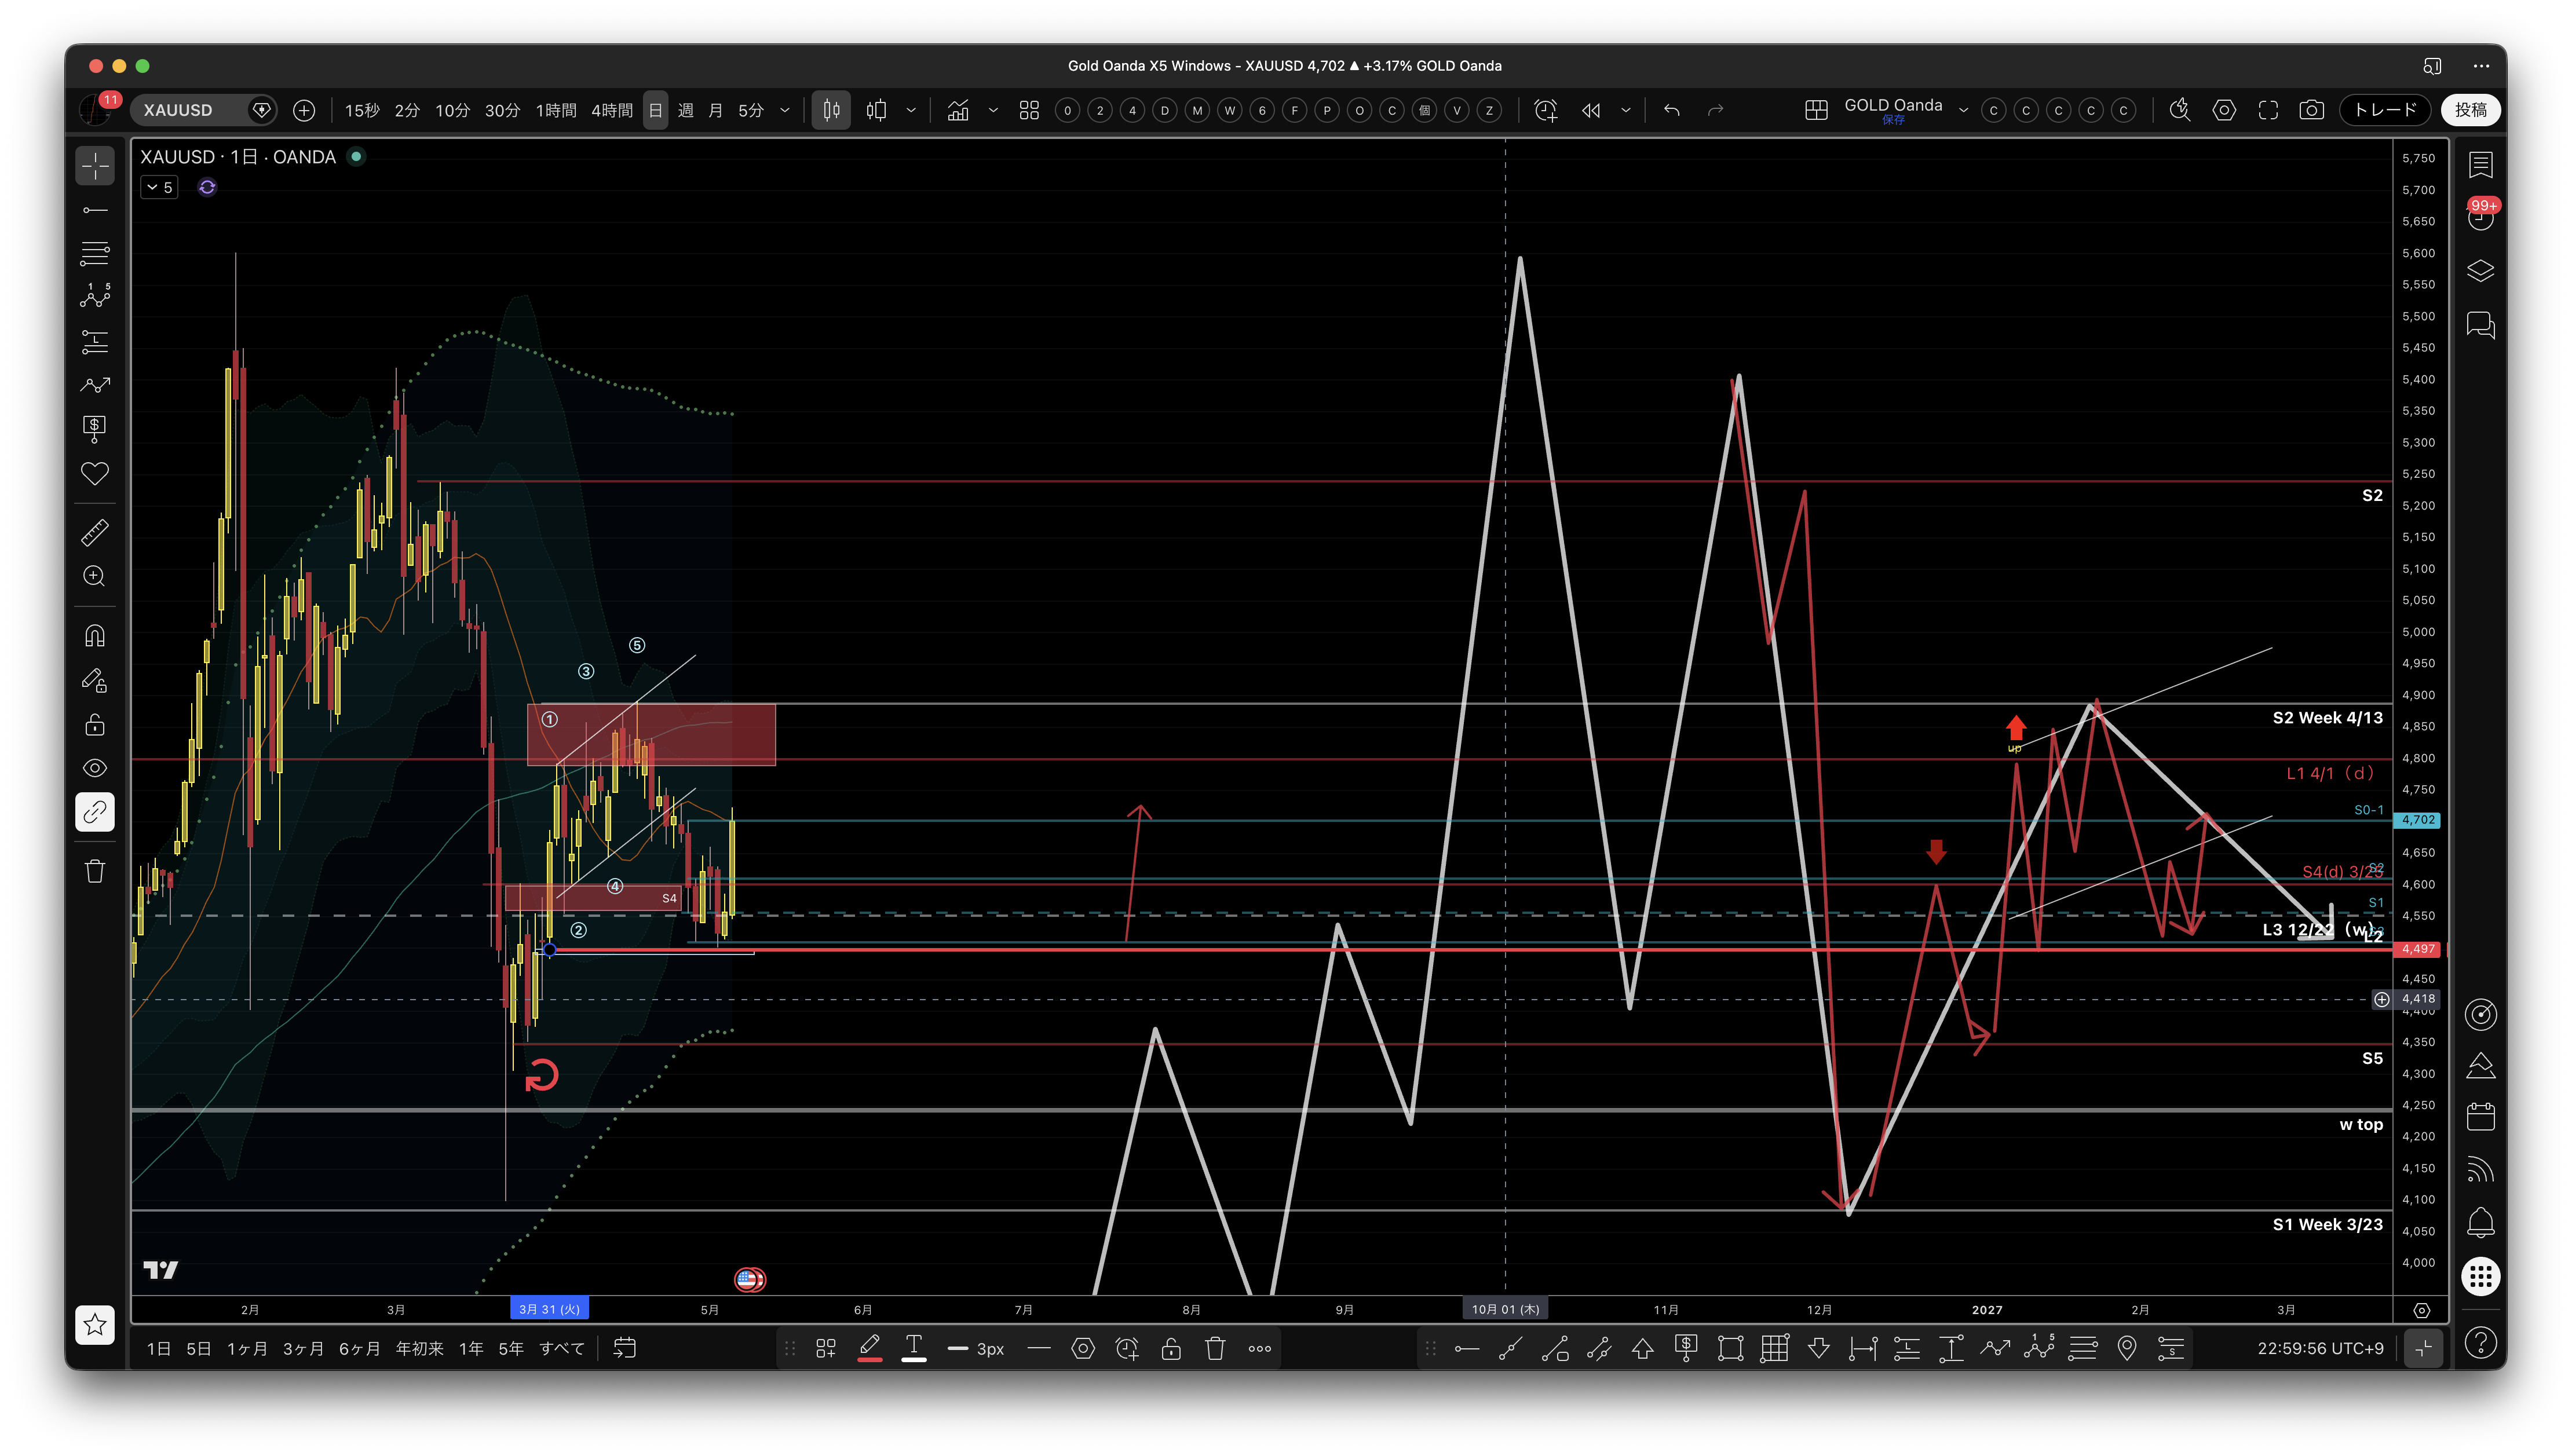
Task: Toggle stay in drawing mode
Action: click(x=95, y=680)
